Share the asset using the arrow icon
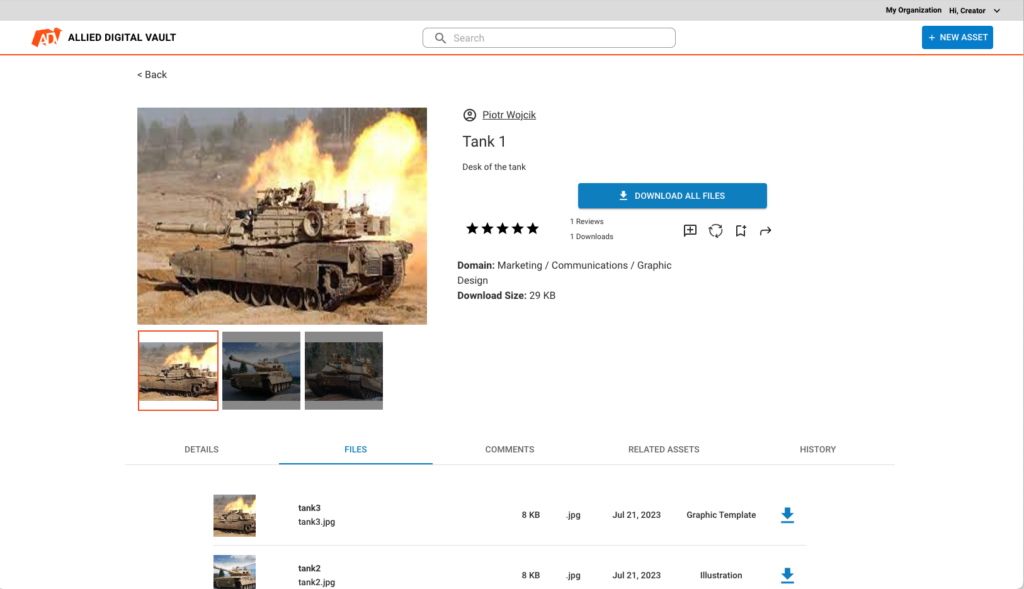This screenshot has height=589, width=1024. (x=766, y=231)
